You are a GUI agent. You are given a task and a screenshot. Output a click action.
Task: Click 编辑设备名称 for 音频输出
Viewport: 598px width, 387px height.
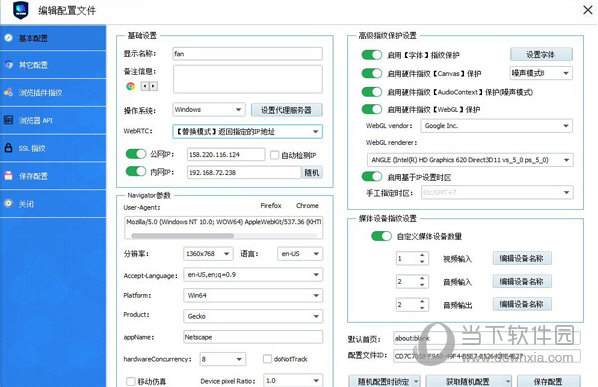pos(522,304)
